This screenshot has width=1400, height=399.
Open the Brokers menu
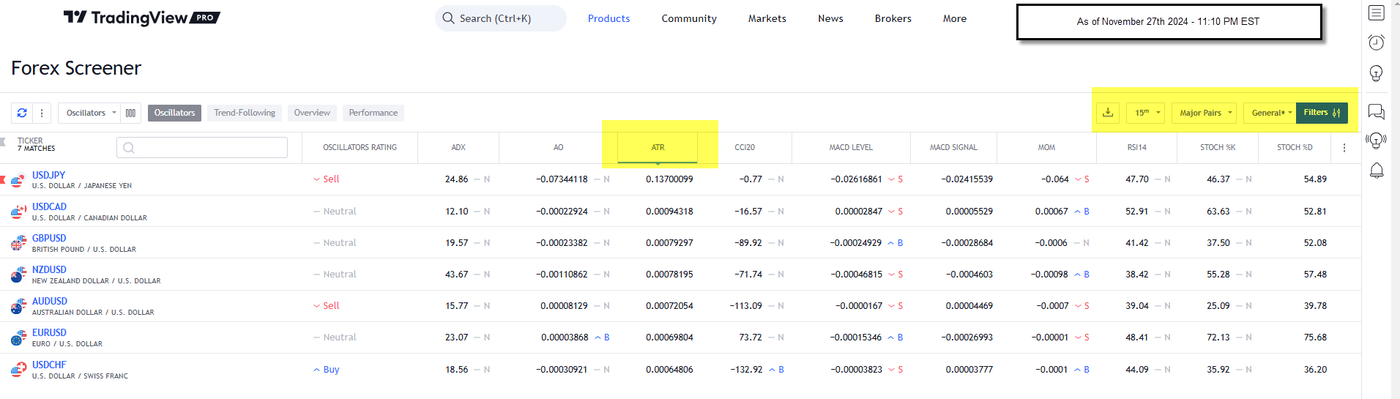point(893,19)
